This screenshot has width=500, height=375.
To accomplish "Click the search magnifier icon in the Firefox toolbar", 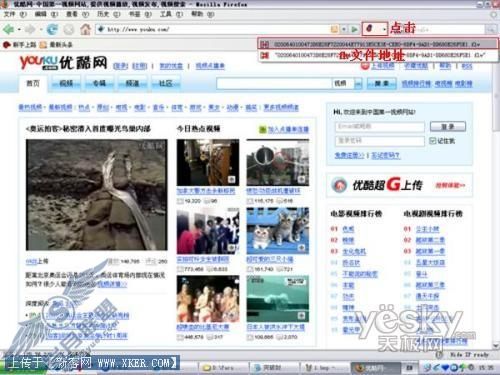I will coord(490,30).
